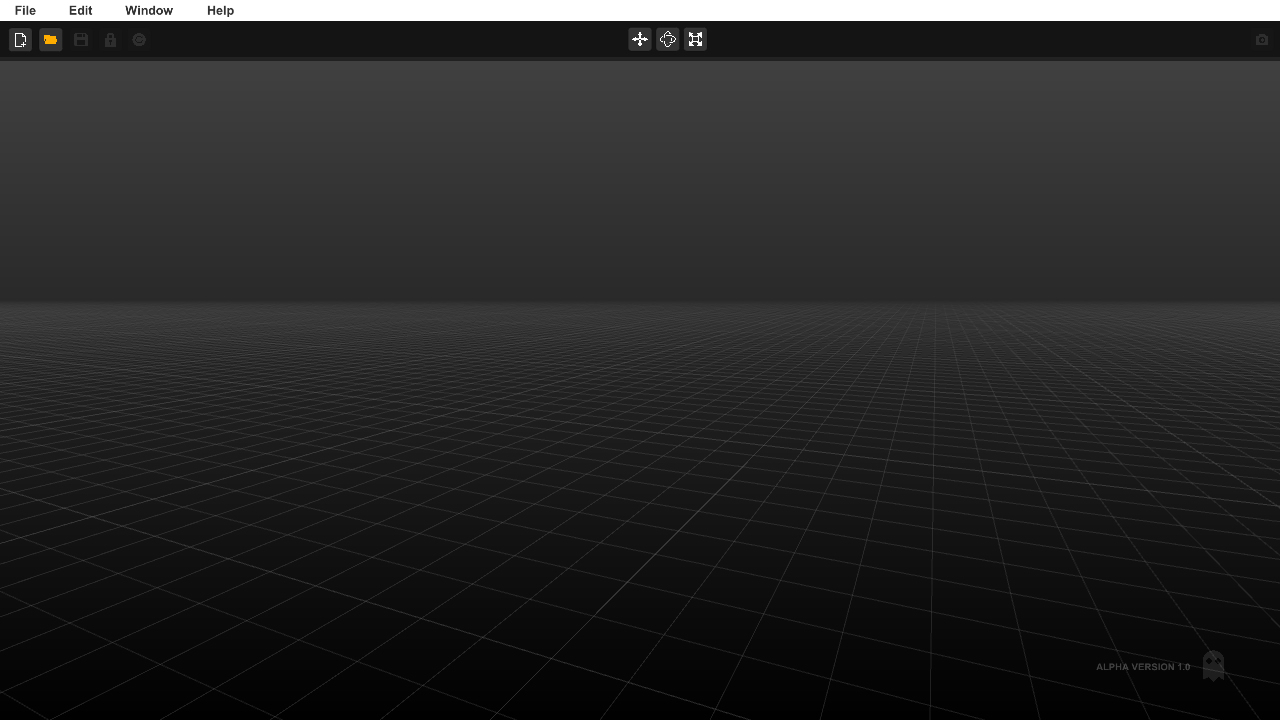1280x720 pixels.
Task: Click the ALPHA VERSION 1.0 label
Action: (x=1142, y=667)
